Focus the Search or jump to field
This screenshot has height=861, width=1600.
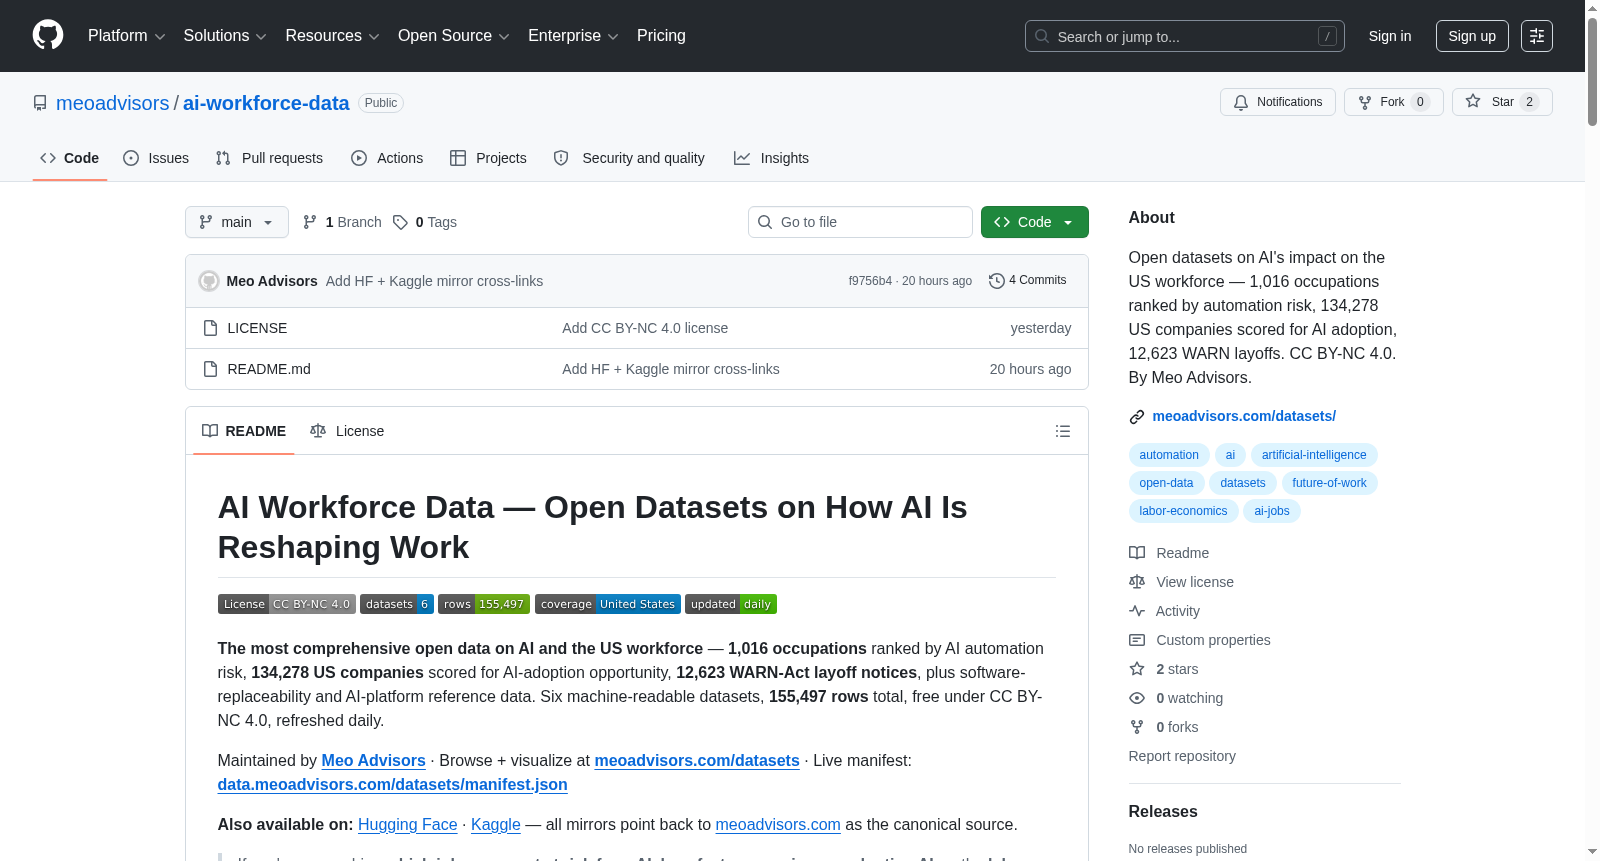tap(1185, 36)
